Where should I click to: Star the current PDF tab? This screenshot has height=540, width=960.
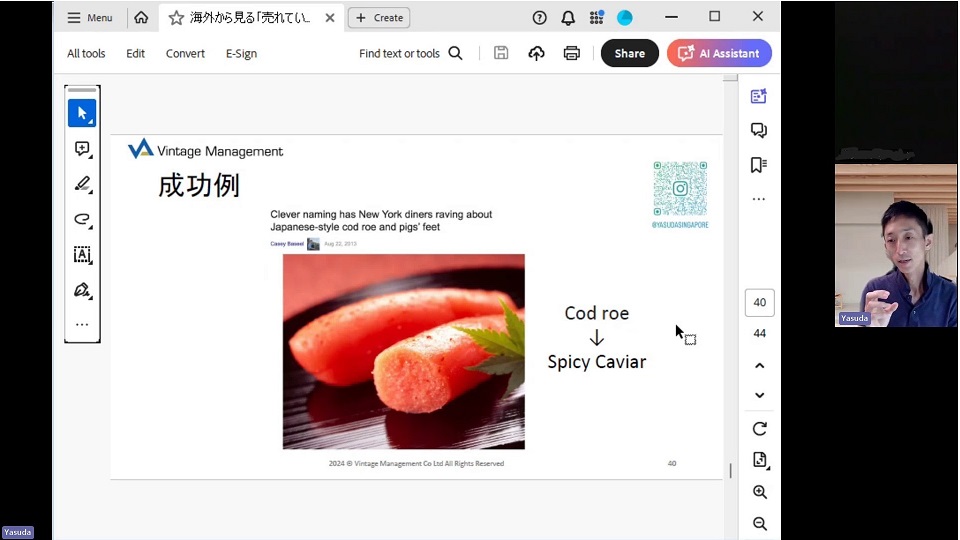pos(176,18)
